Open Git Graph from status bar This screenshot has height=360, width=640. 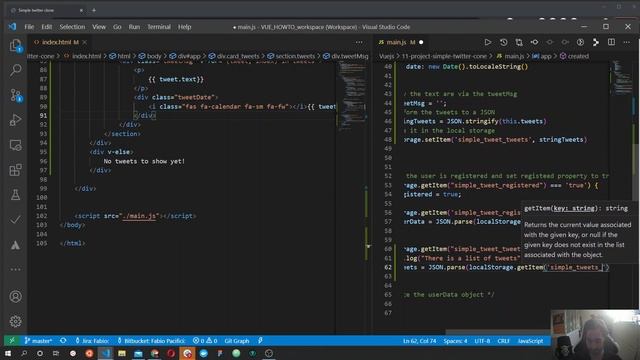coord(237,341)
